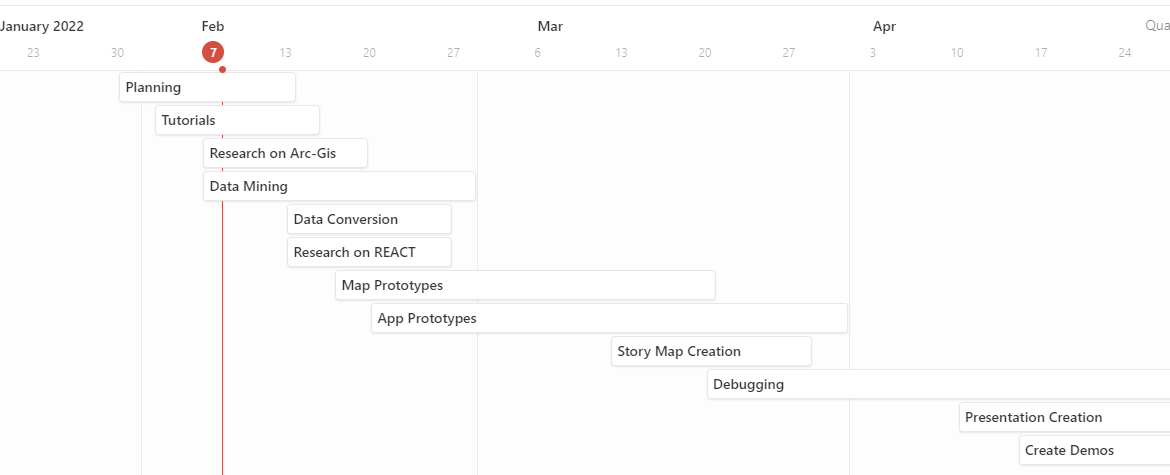Open the Research on REACT task
Image resolution: width=1170 pixels, height=475 pixels.
coord(369,252)
